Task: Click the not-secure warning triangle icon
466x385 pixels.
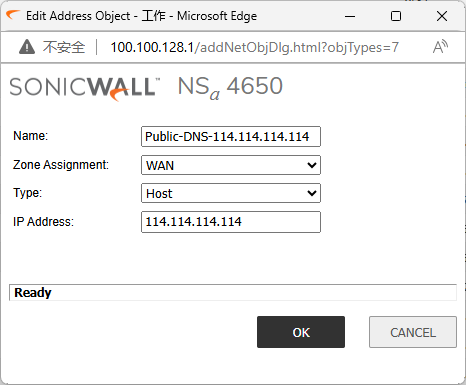Action: click(x=27, y=47)
